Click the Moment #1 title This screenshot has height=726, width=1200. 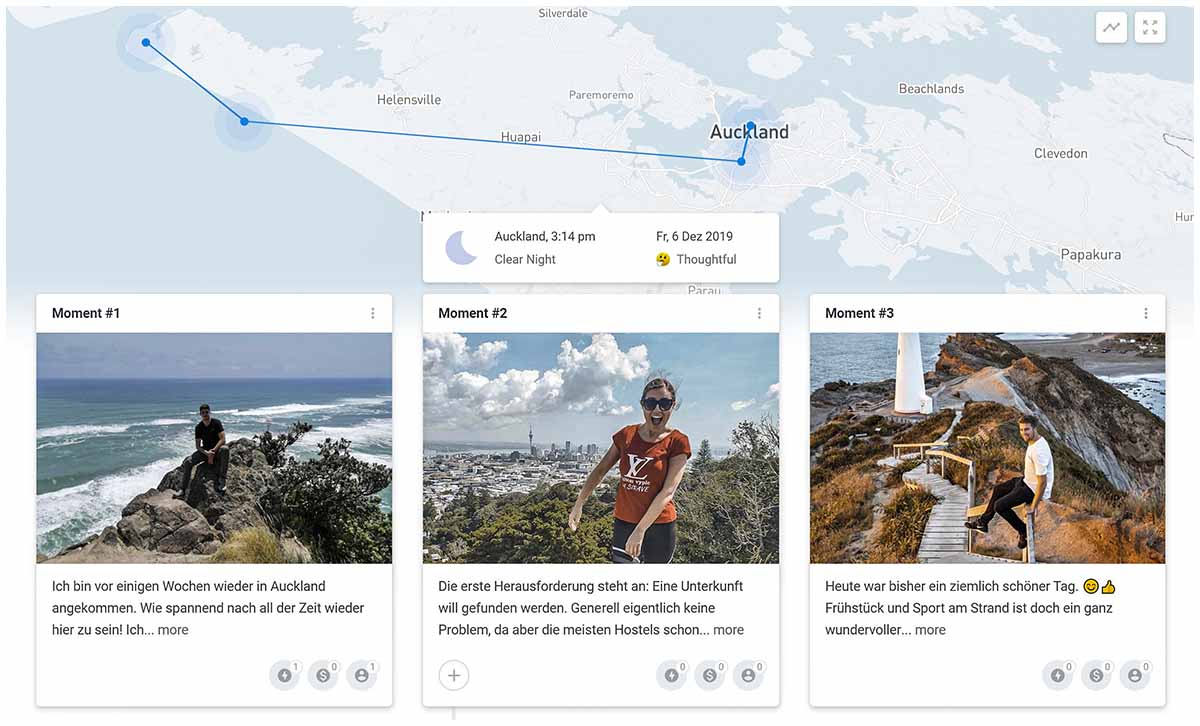click(86, 313)
